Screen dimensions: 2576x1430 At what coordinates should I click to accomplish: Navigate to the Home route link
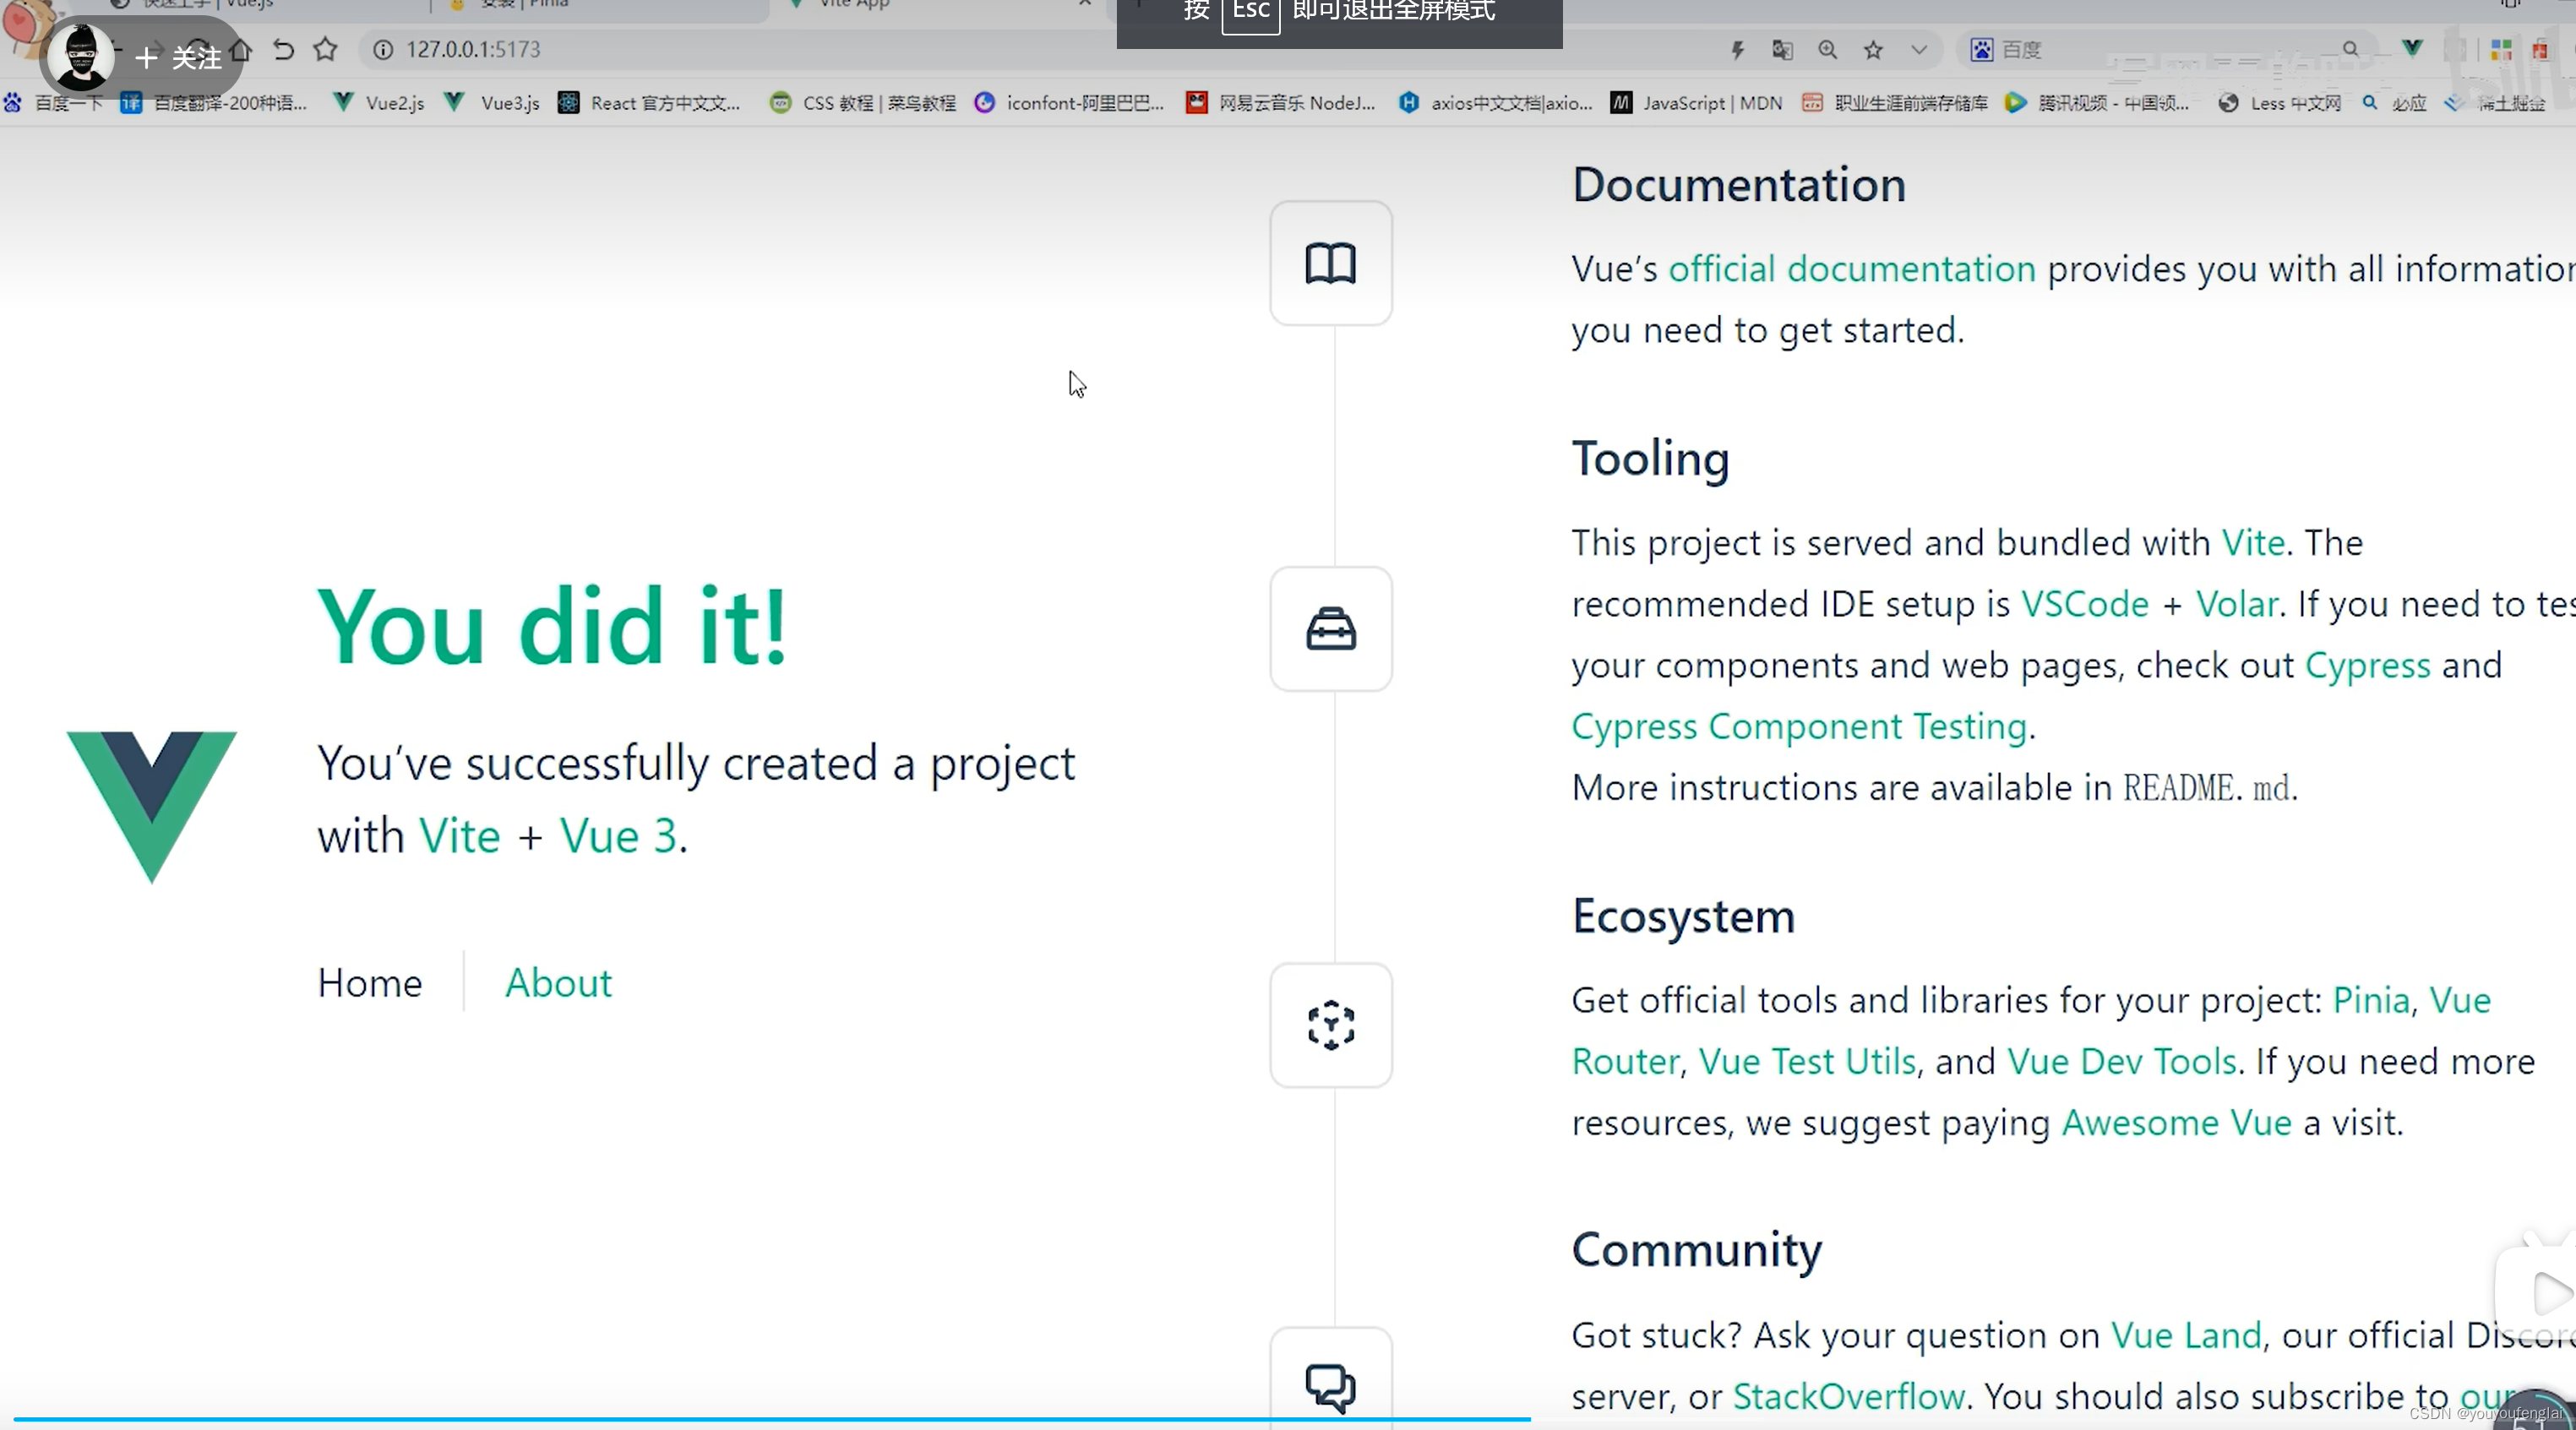point(370,983)
